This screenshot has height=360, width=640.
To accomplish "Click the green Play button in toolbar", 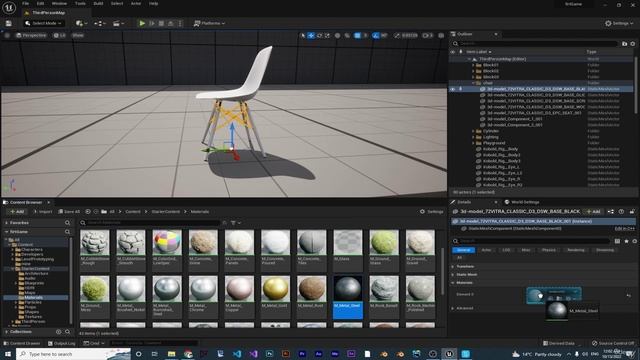I will click(x=142, y=23).
